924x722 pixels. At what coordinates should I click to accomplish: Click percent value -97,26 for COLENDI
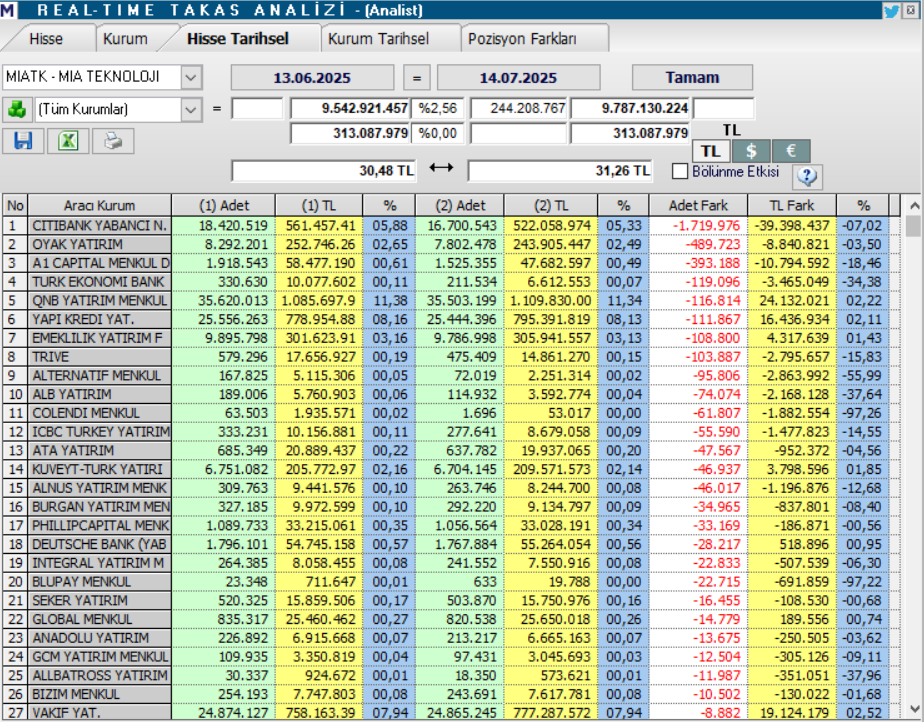pos(862,413)
